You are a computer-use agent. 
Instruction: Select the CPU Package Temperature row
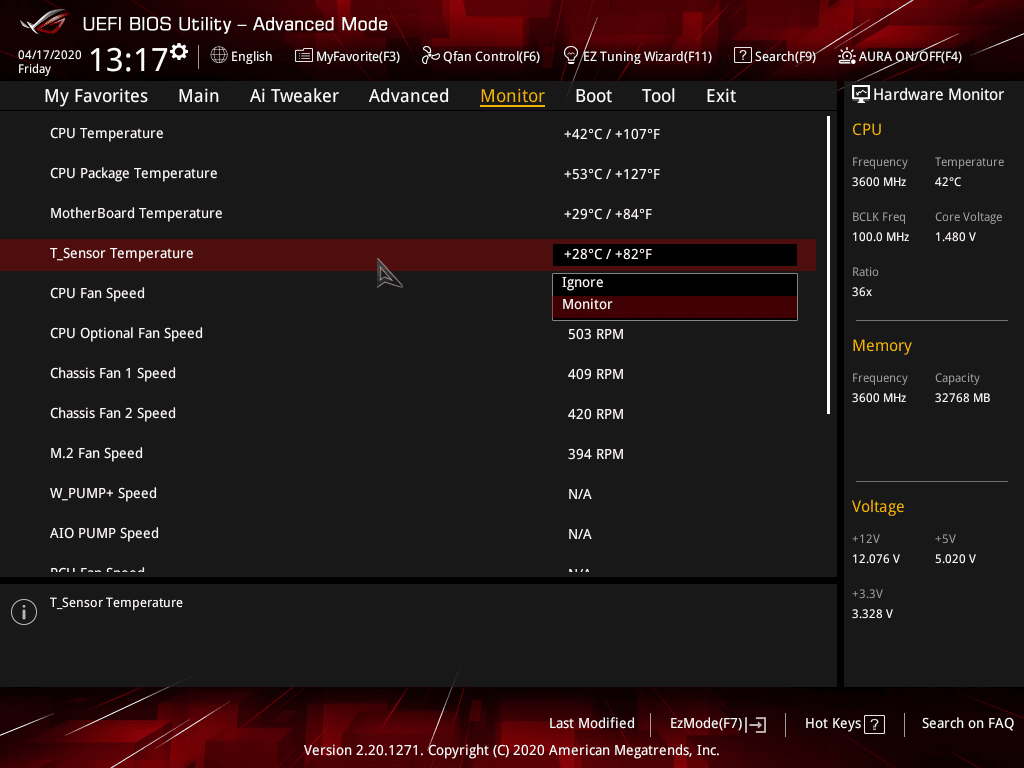[x=408, y=174]
